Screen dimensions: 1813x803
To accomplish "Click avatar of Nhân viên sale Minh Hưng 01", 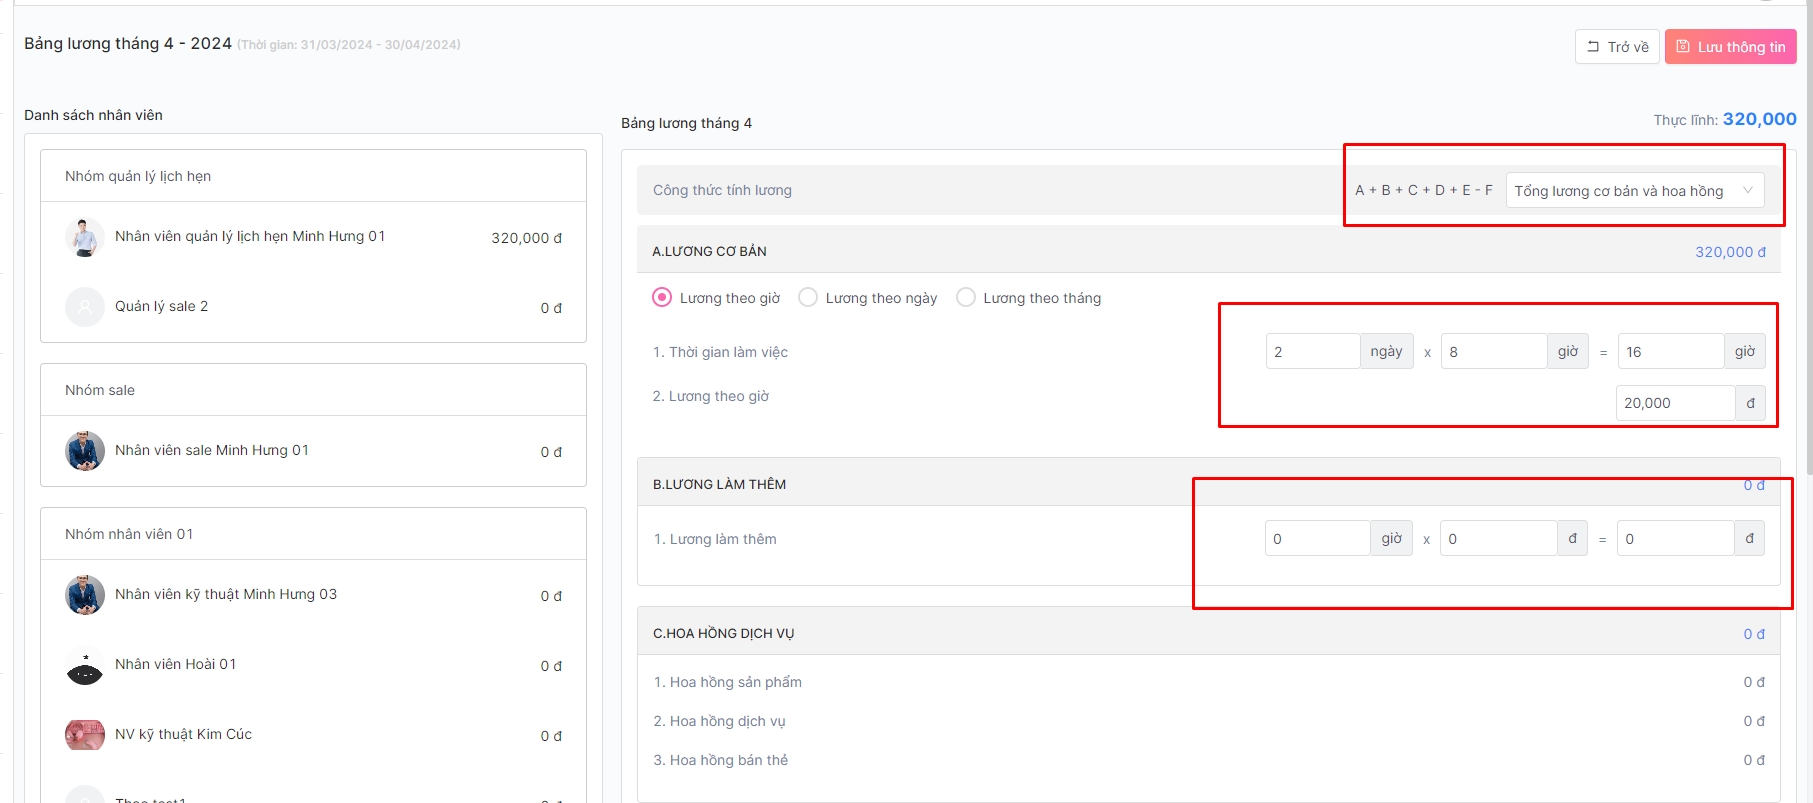I will tap(85, 451).
